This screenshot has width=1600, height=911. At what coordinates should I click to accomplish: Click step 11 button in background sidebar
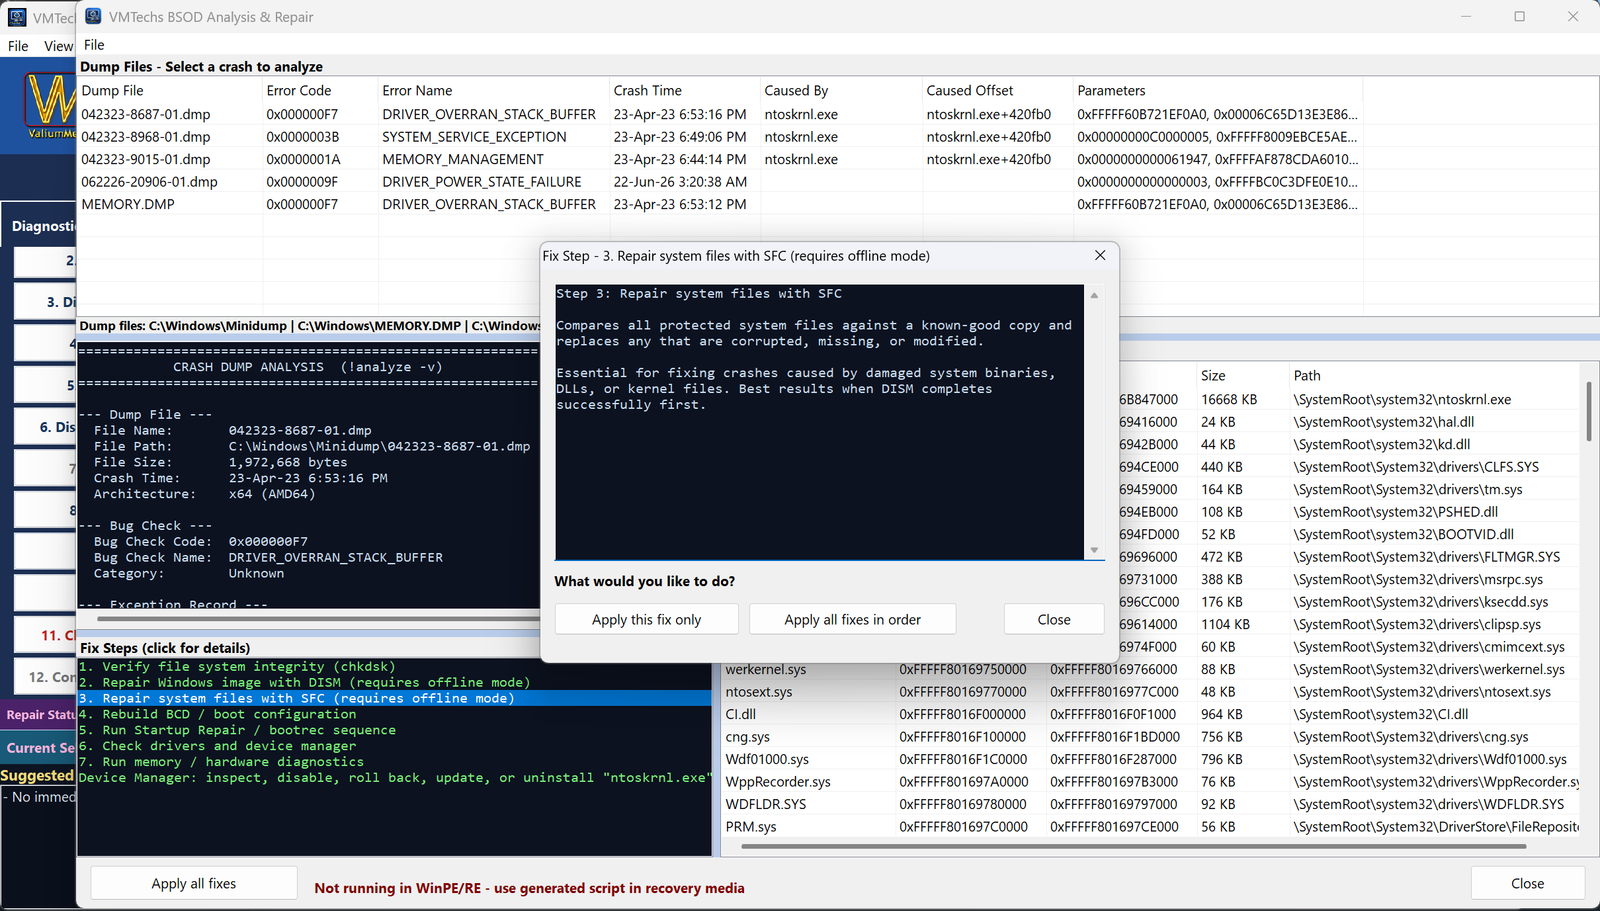[45, 635]
